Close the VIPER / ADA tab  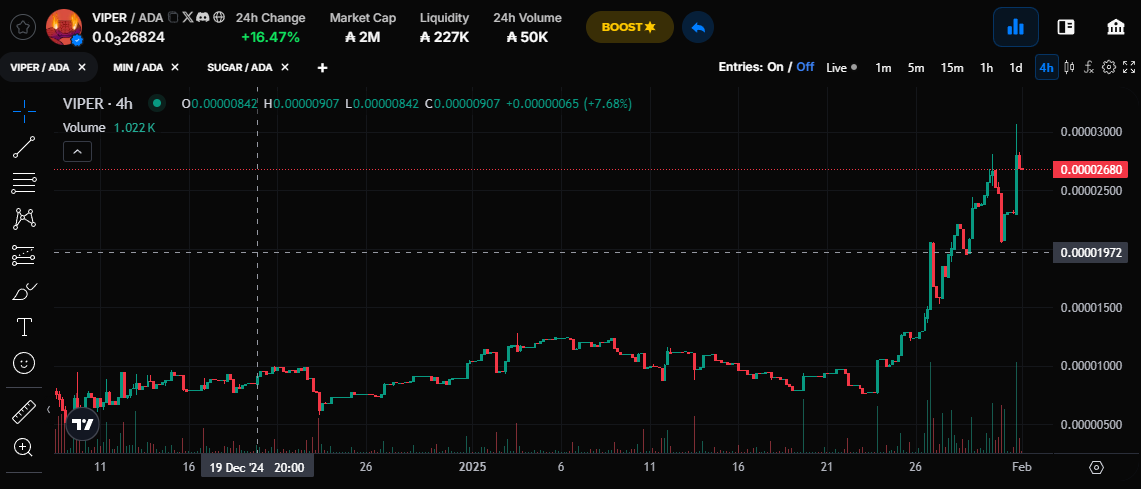[x=82, y=68]
